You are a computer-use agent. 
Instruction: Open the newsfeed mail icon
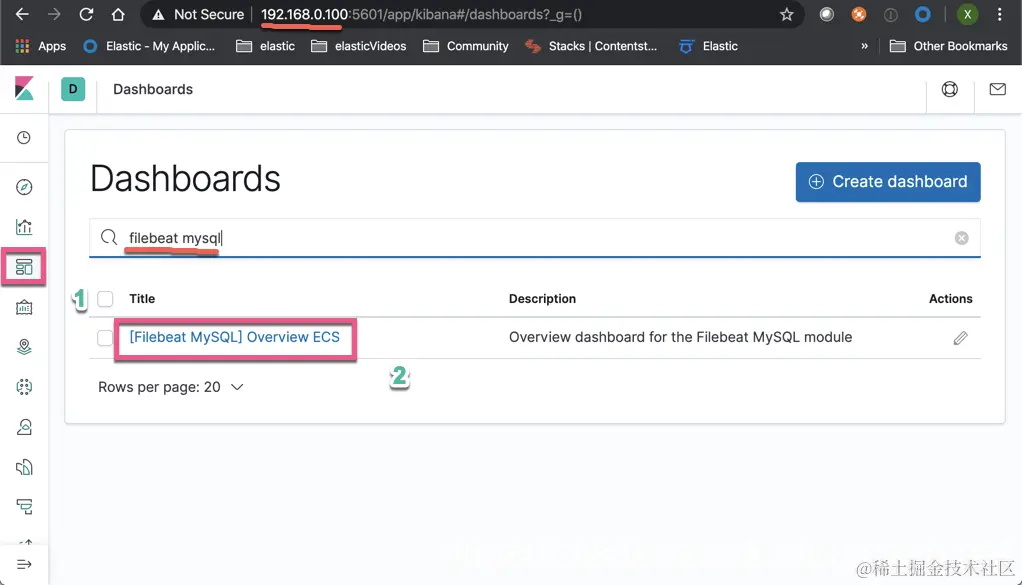998,89
